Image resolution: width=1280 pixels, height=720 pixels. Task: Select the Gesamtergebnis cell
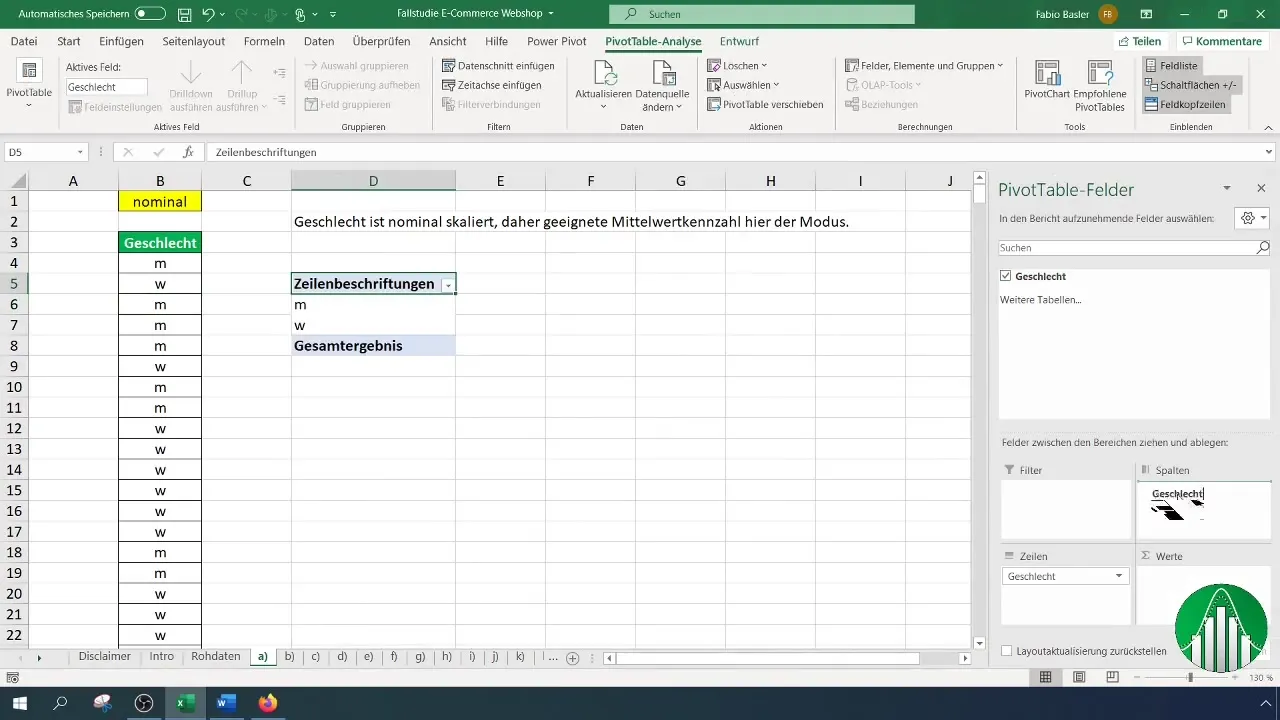(x=373, y=346)
